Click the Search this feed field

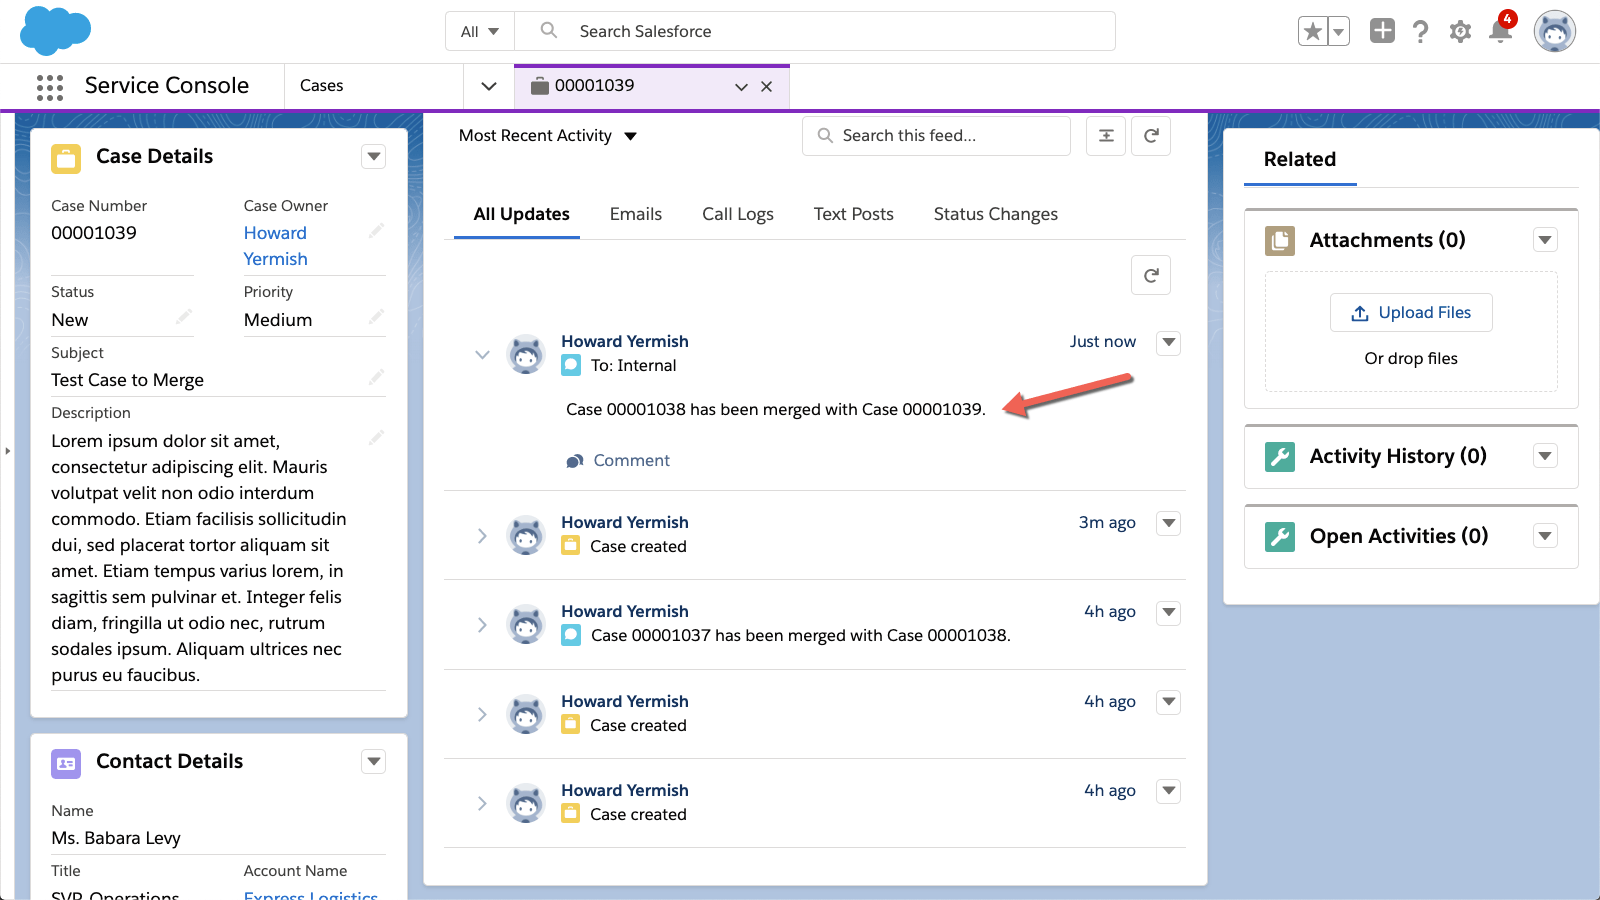click(x=935, y=135)
